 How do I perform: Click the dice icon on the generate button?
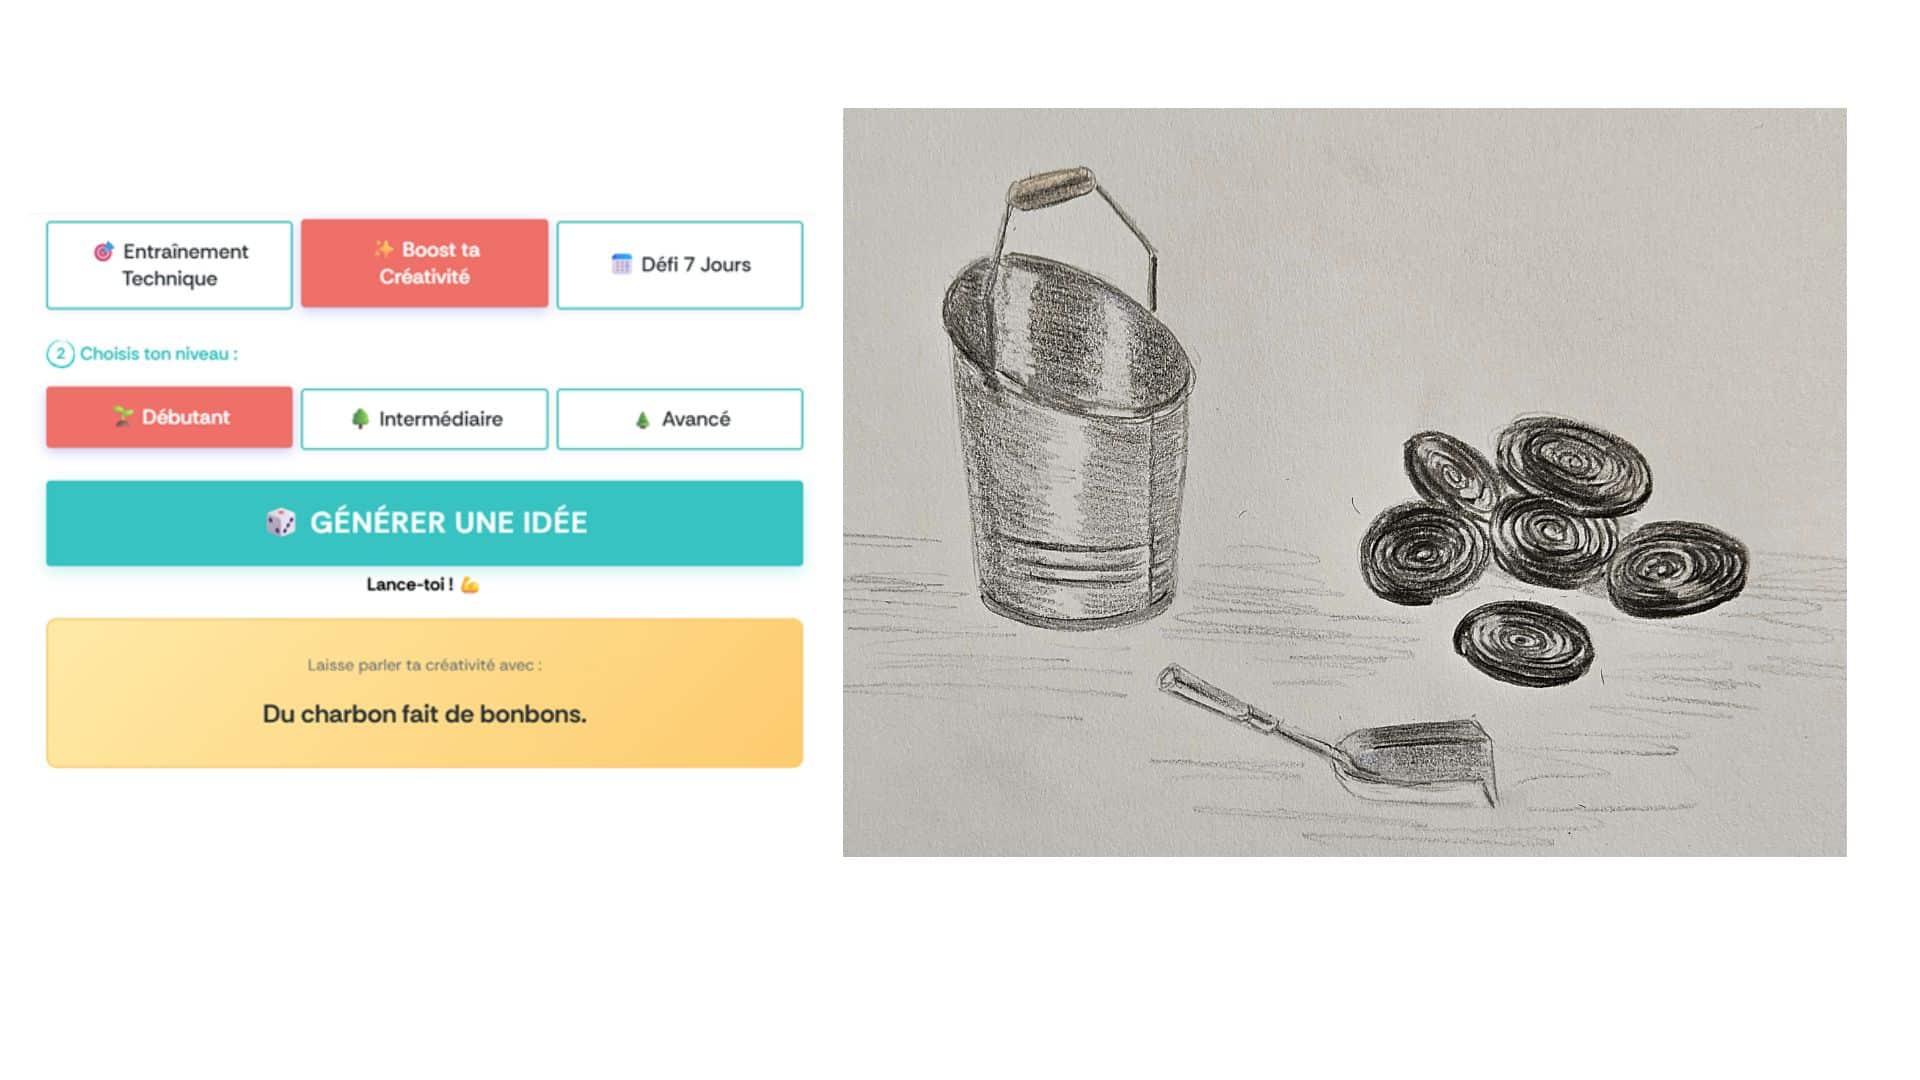[x=281, y=522]
